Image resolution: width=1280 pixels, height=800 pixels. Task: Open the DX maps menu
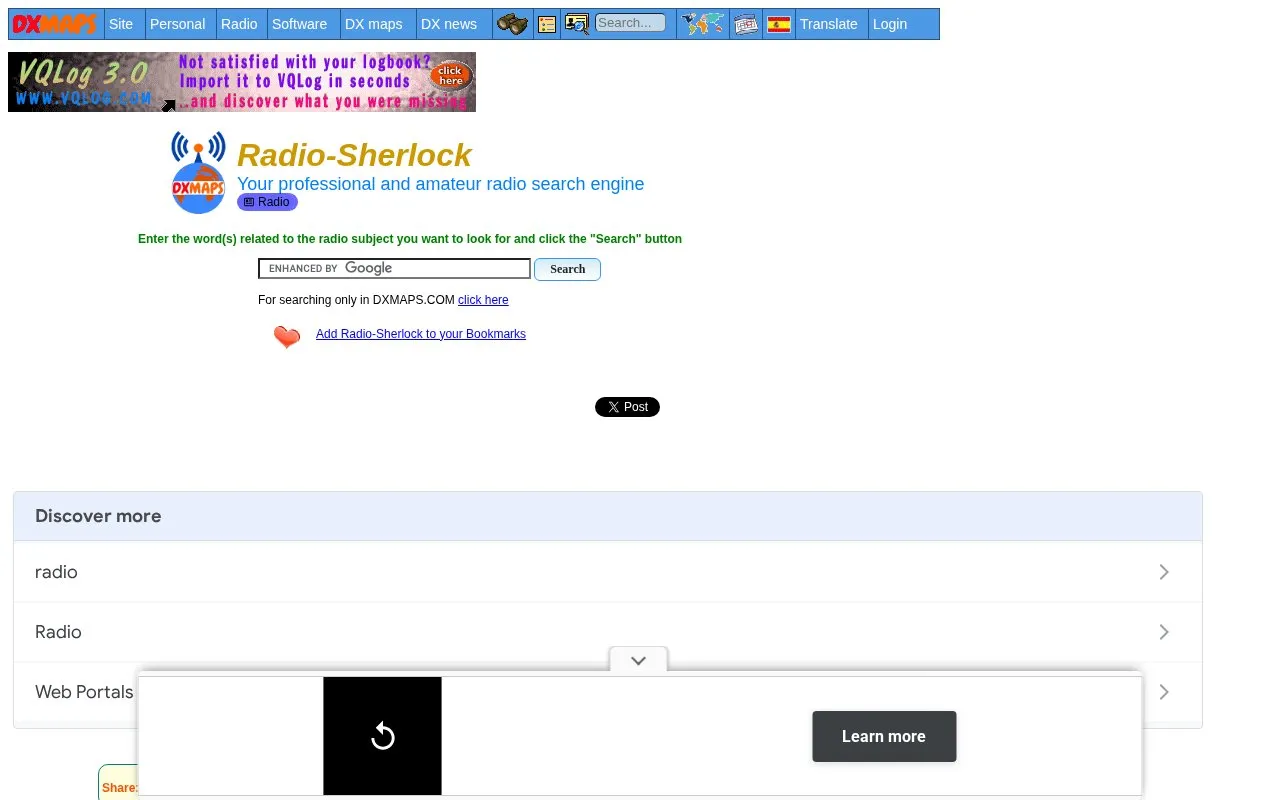click(x=374, y=24)
